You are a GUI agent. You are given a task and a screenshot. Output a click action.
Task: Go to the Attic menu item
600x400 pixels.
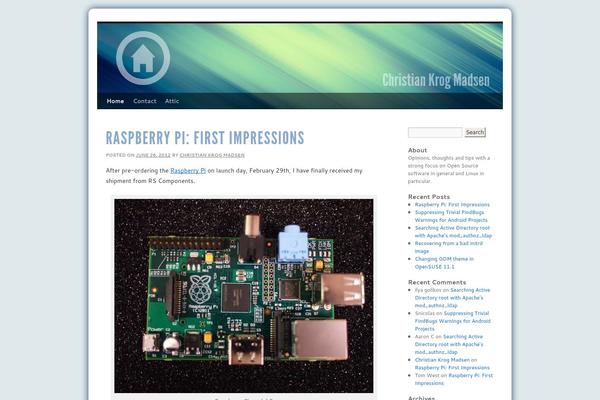point(172,101)
